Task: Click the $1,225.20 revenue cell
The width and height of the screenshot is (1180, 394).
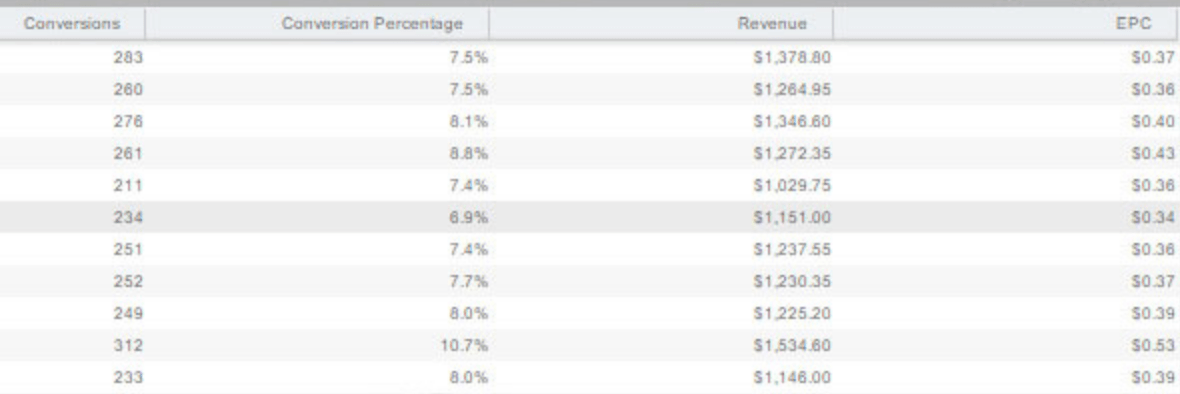Action: tap(661, 313)
